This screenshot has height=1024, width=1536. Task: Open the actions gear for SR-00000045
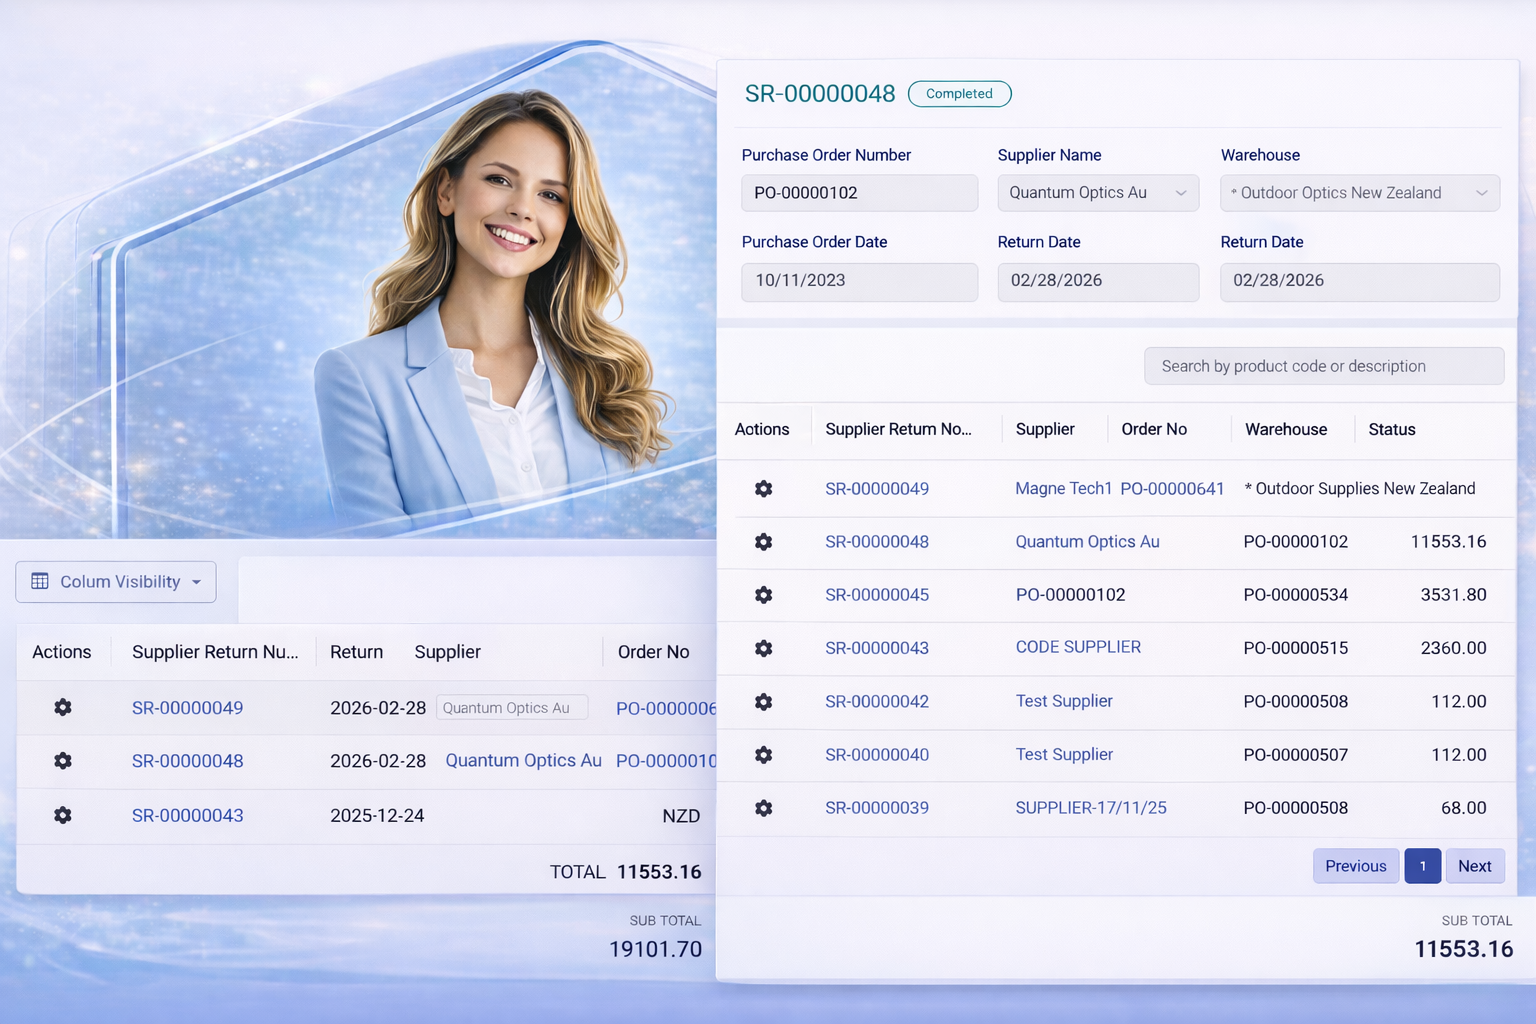(763, 594)
